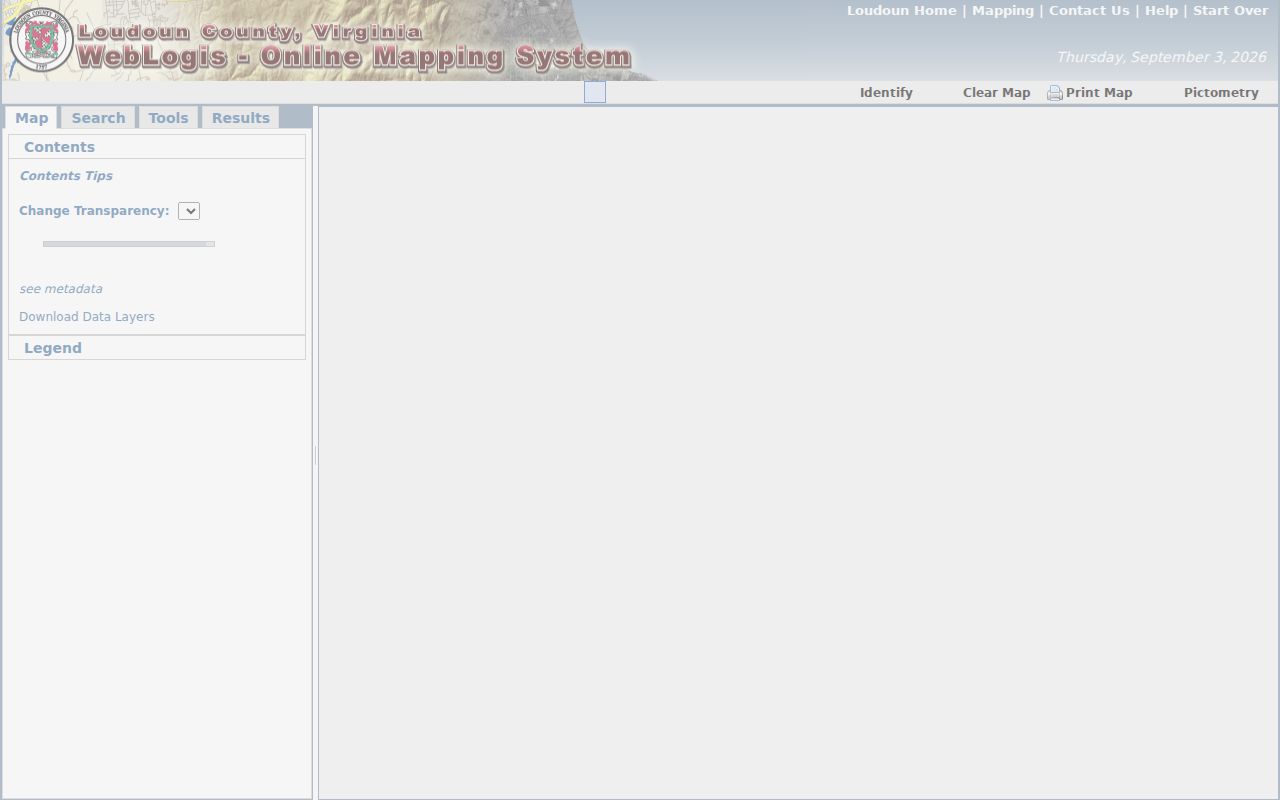This screenshot has width=1280, height=800.
Task: Open the Help link
Action: (1161, 11)
